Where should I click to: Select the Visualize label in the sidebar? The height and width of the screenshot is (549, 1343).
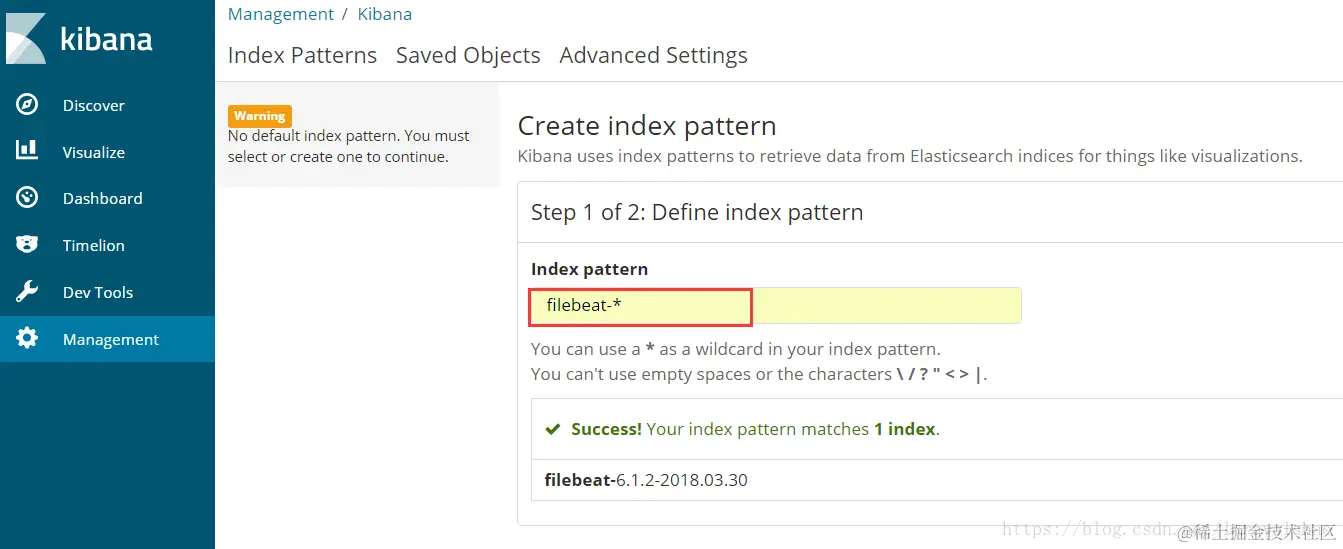[x=94, y=152]
